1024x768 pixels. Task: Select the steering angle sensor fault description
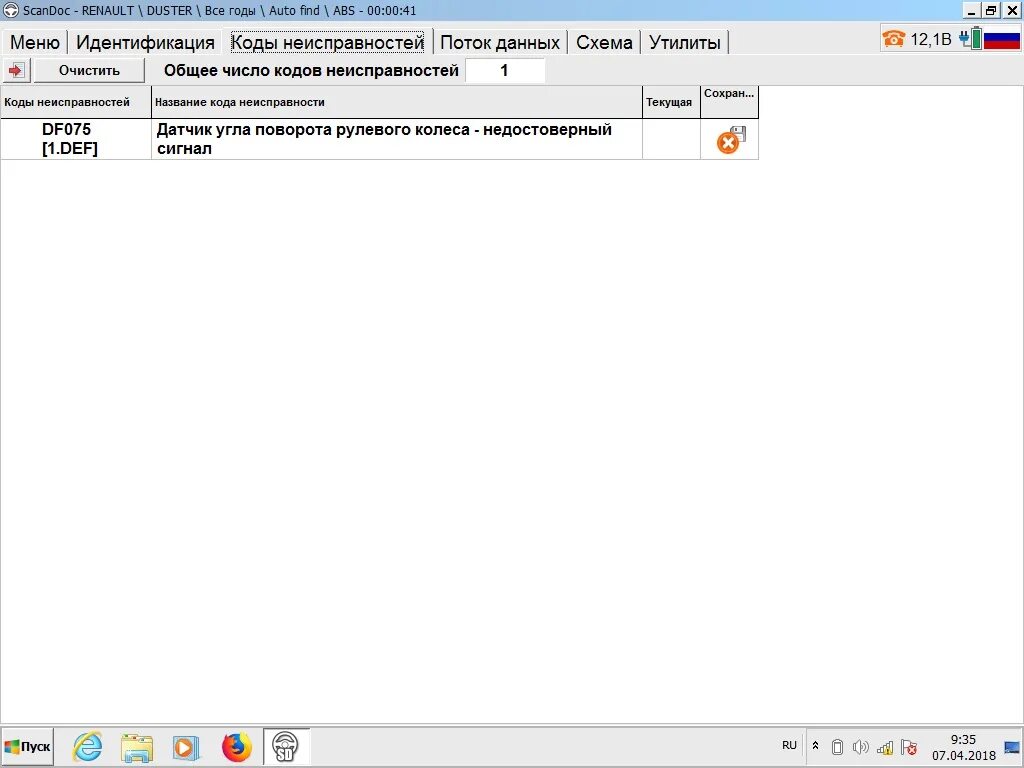pyautogui.click(x=396, y=139)
